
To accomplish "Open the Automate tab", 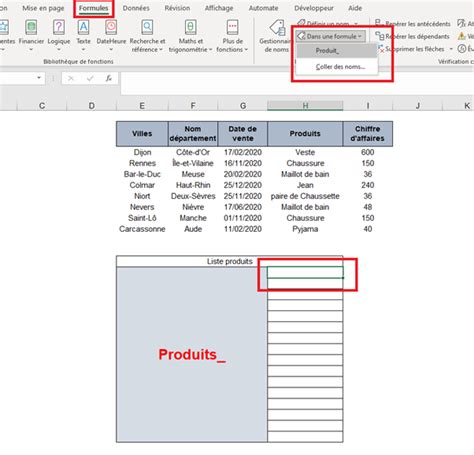I will (x=263, y=8).
